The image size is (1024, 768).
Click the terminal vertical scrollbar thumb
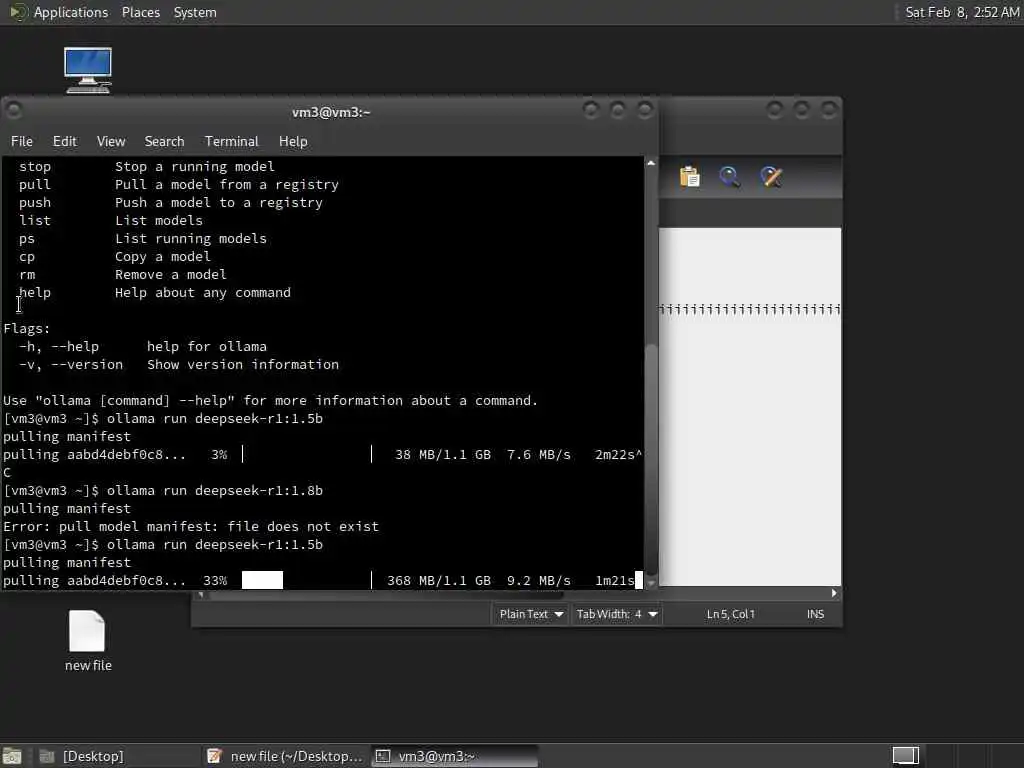coord(651,458)
